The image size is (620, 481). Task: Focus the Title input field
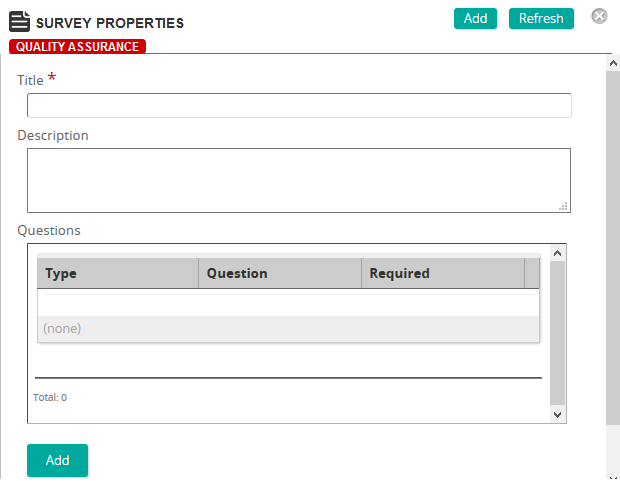299,105
